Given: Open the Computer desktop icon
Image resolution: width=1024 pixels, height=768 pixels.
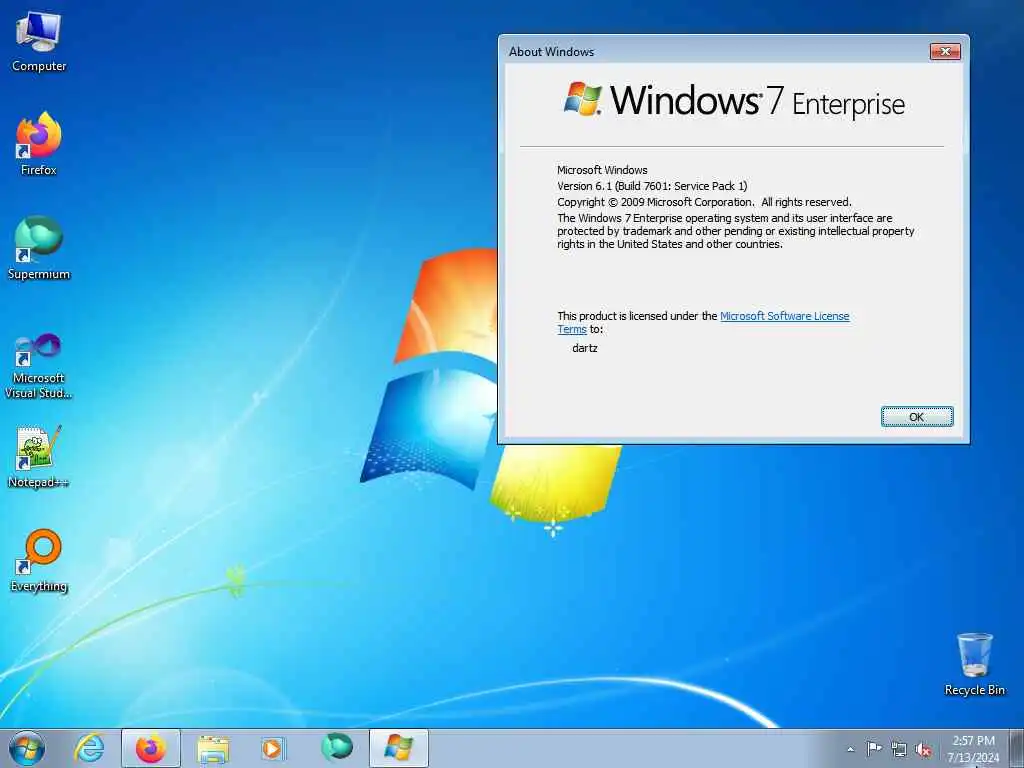Looking at the screenshot, I should click(x=39, y=42).
